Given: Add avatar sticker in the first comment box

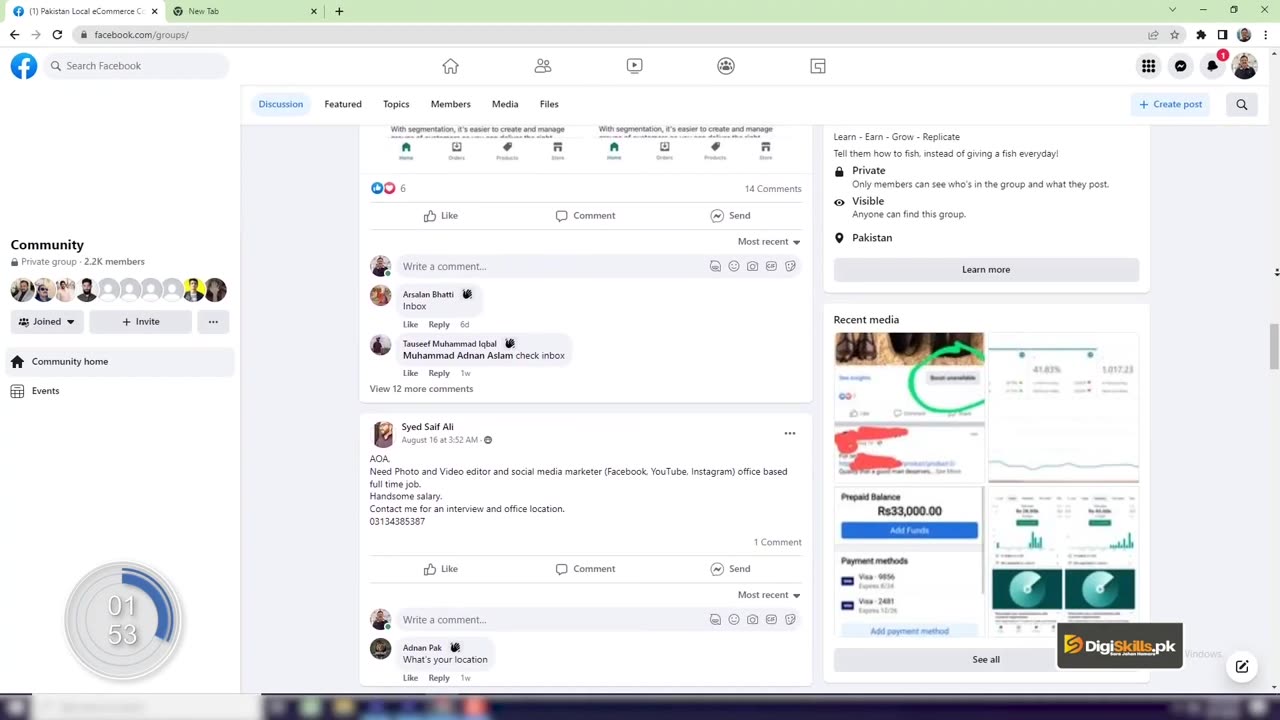Looking at the screenshot, I should pos(715,266).
